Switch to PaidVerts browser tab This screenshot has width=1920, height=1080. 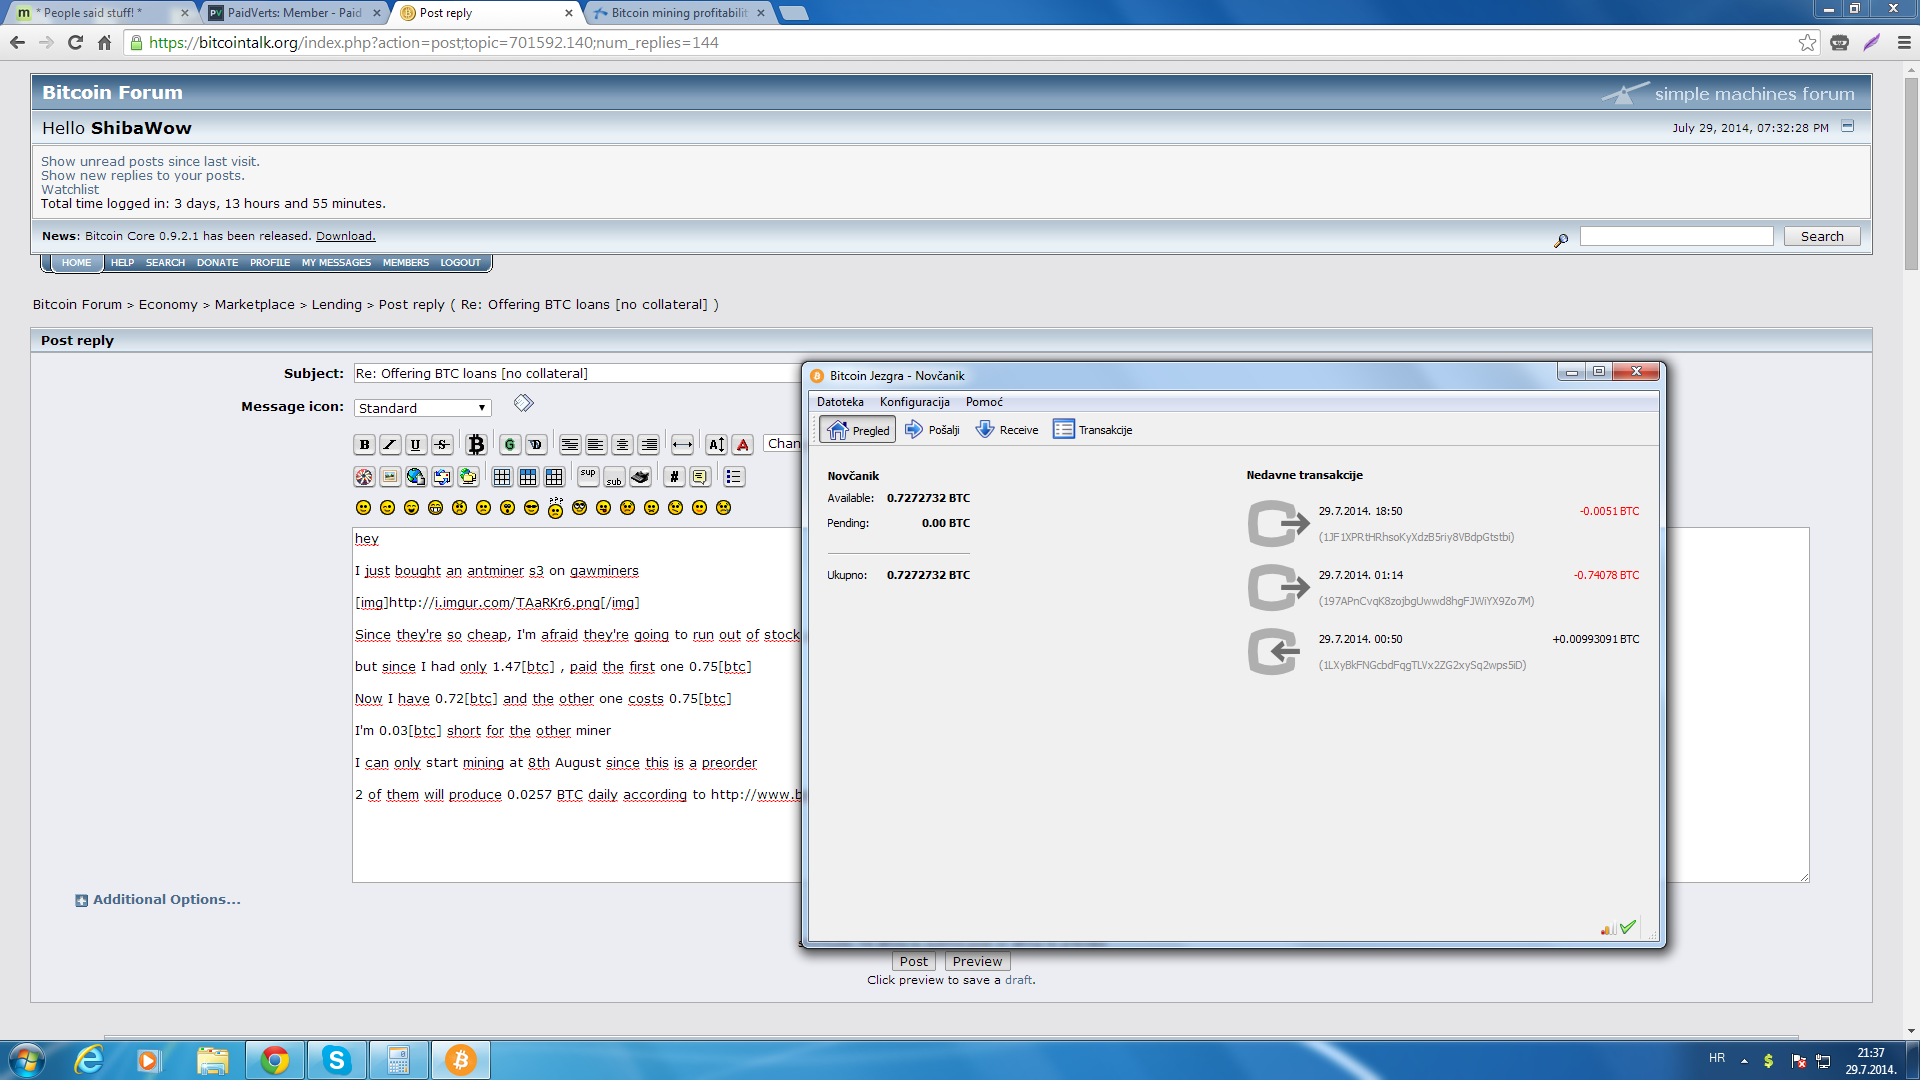[296, 13]
